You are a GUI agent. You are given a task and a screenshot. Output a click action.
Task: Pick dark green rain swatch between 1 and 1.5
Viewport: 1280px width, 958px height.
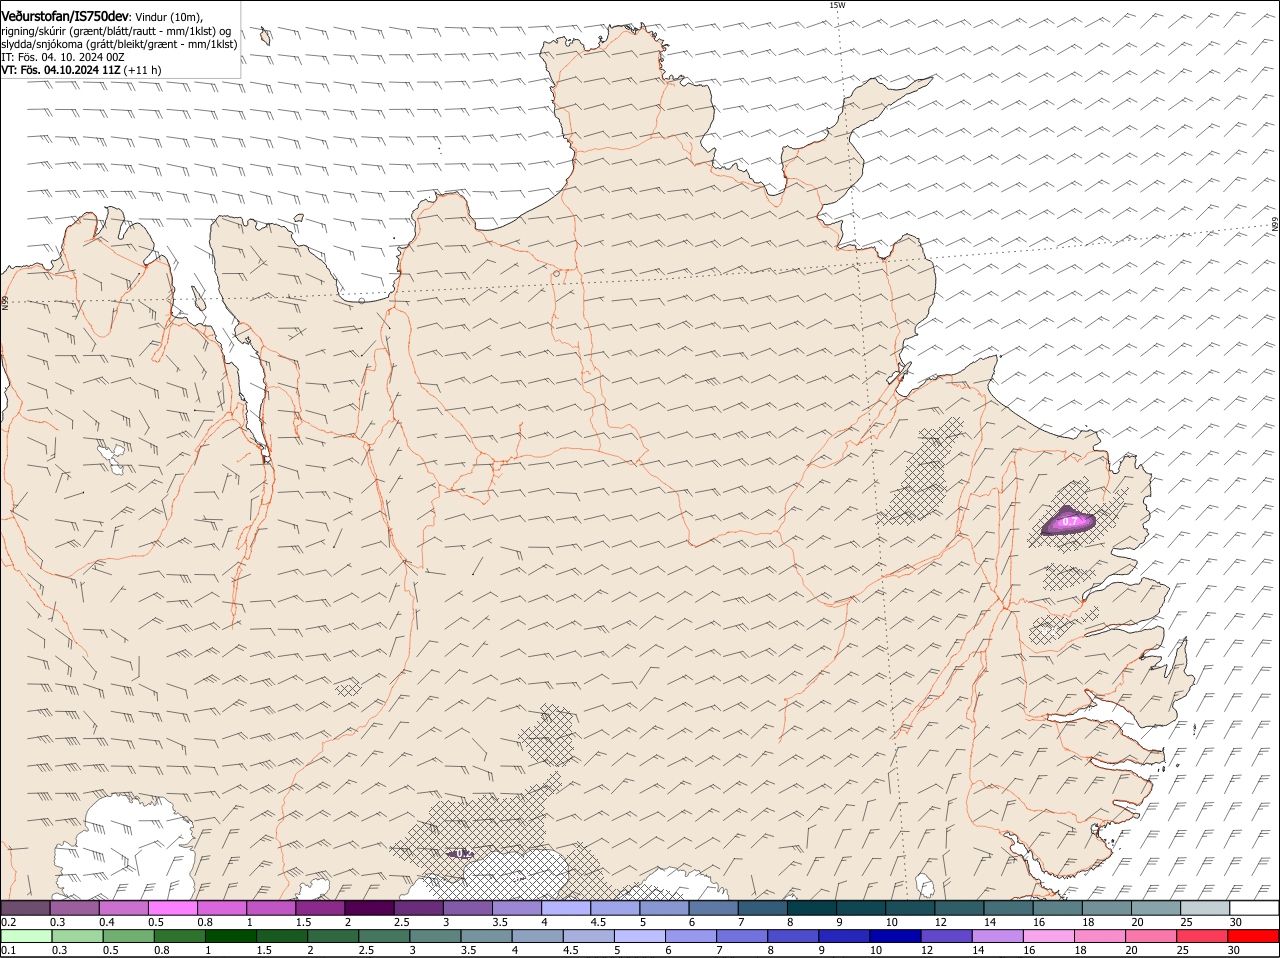230,936
